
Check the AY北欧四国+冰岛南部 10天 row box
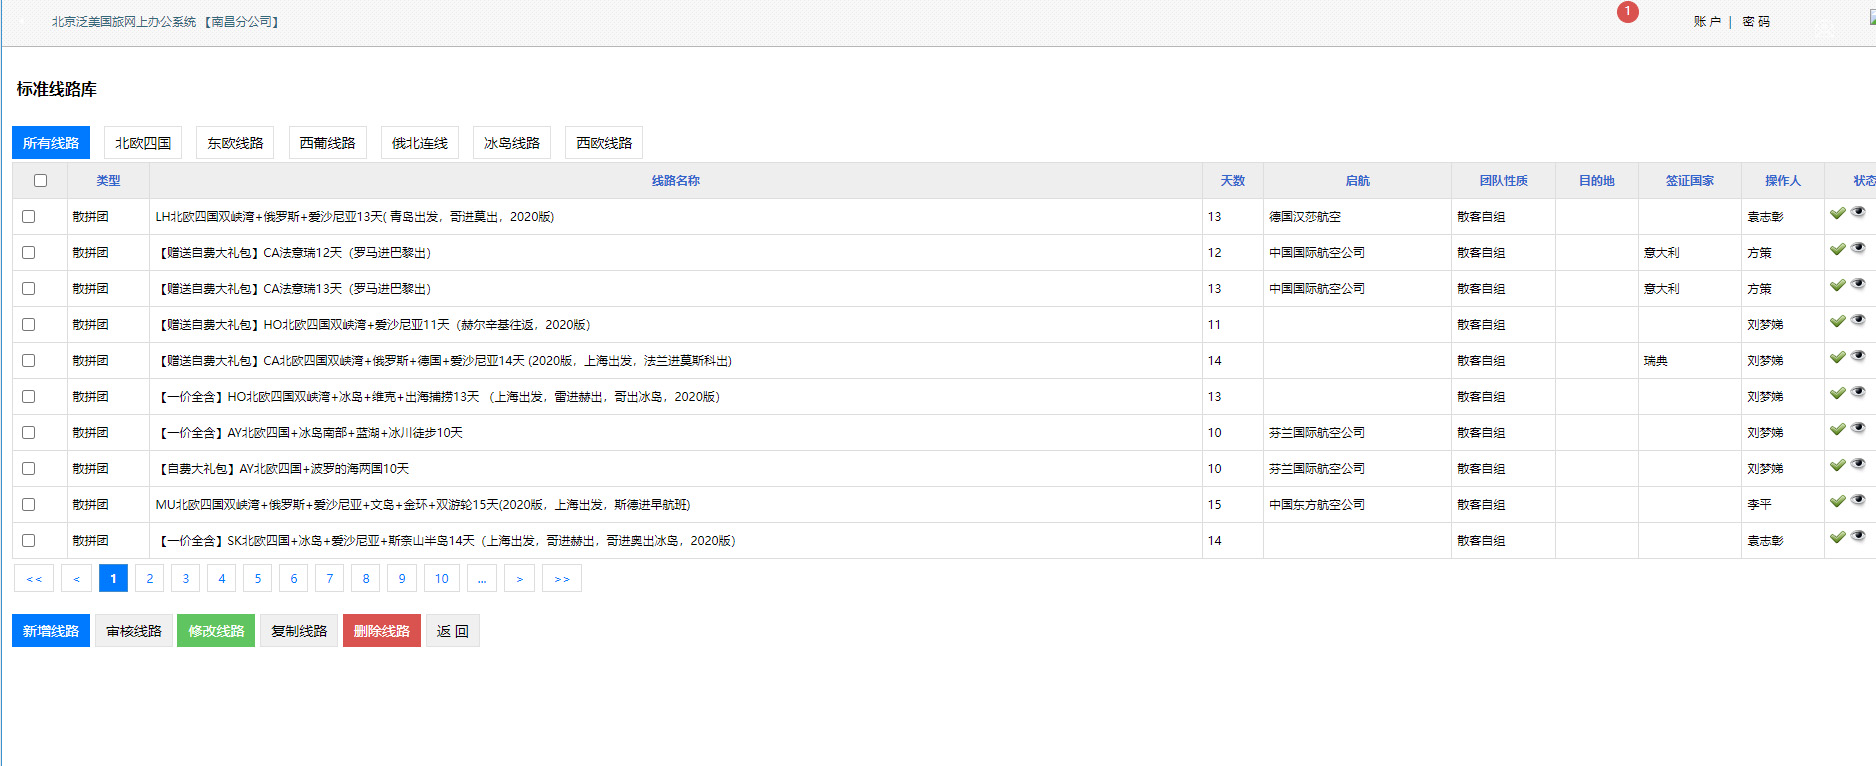tap(29, 433)
